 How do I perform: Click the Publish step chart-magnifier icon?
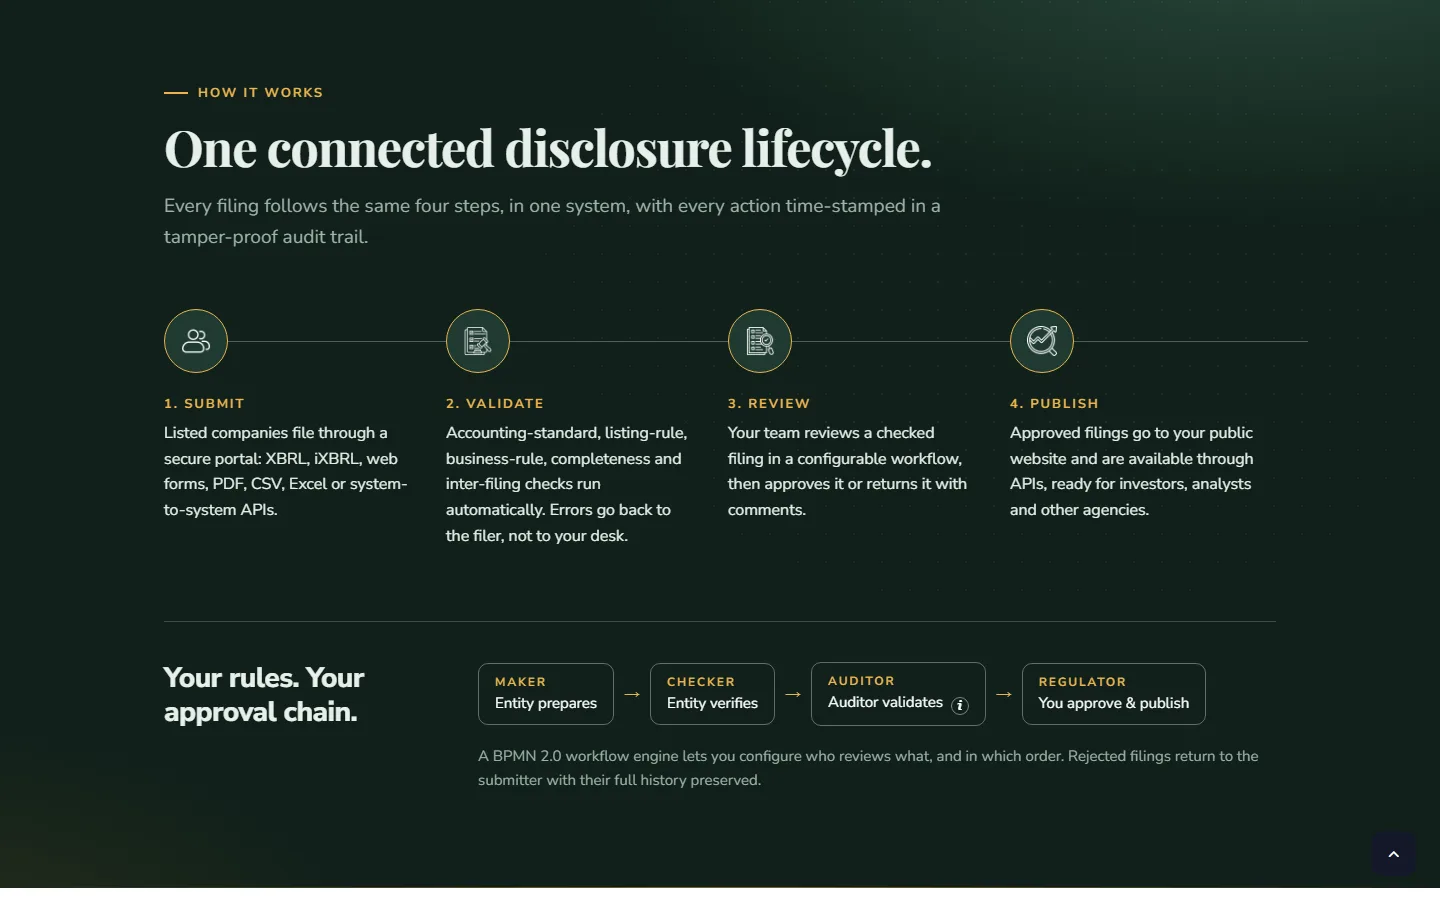coord(1042,341)
